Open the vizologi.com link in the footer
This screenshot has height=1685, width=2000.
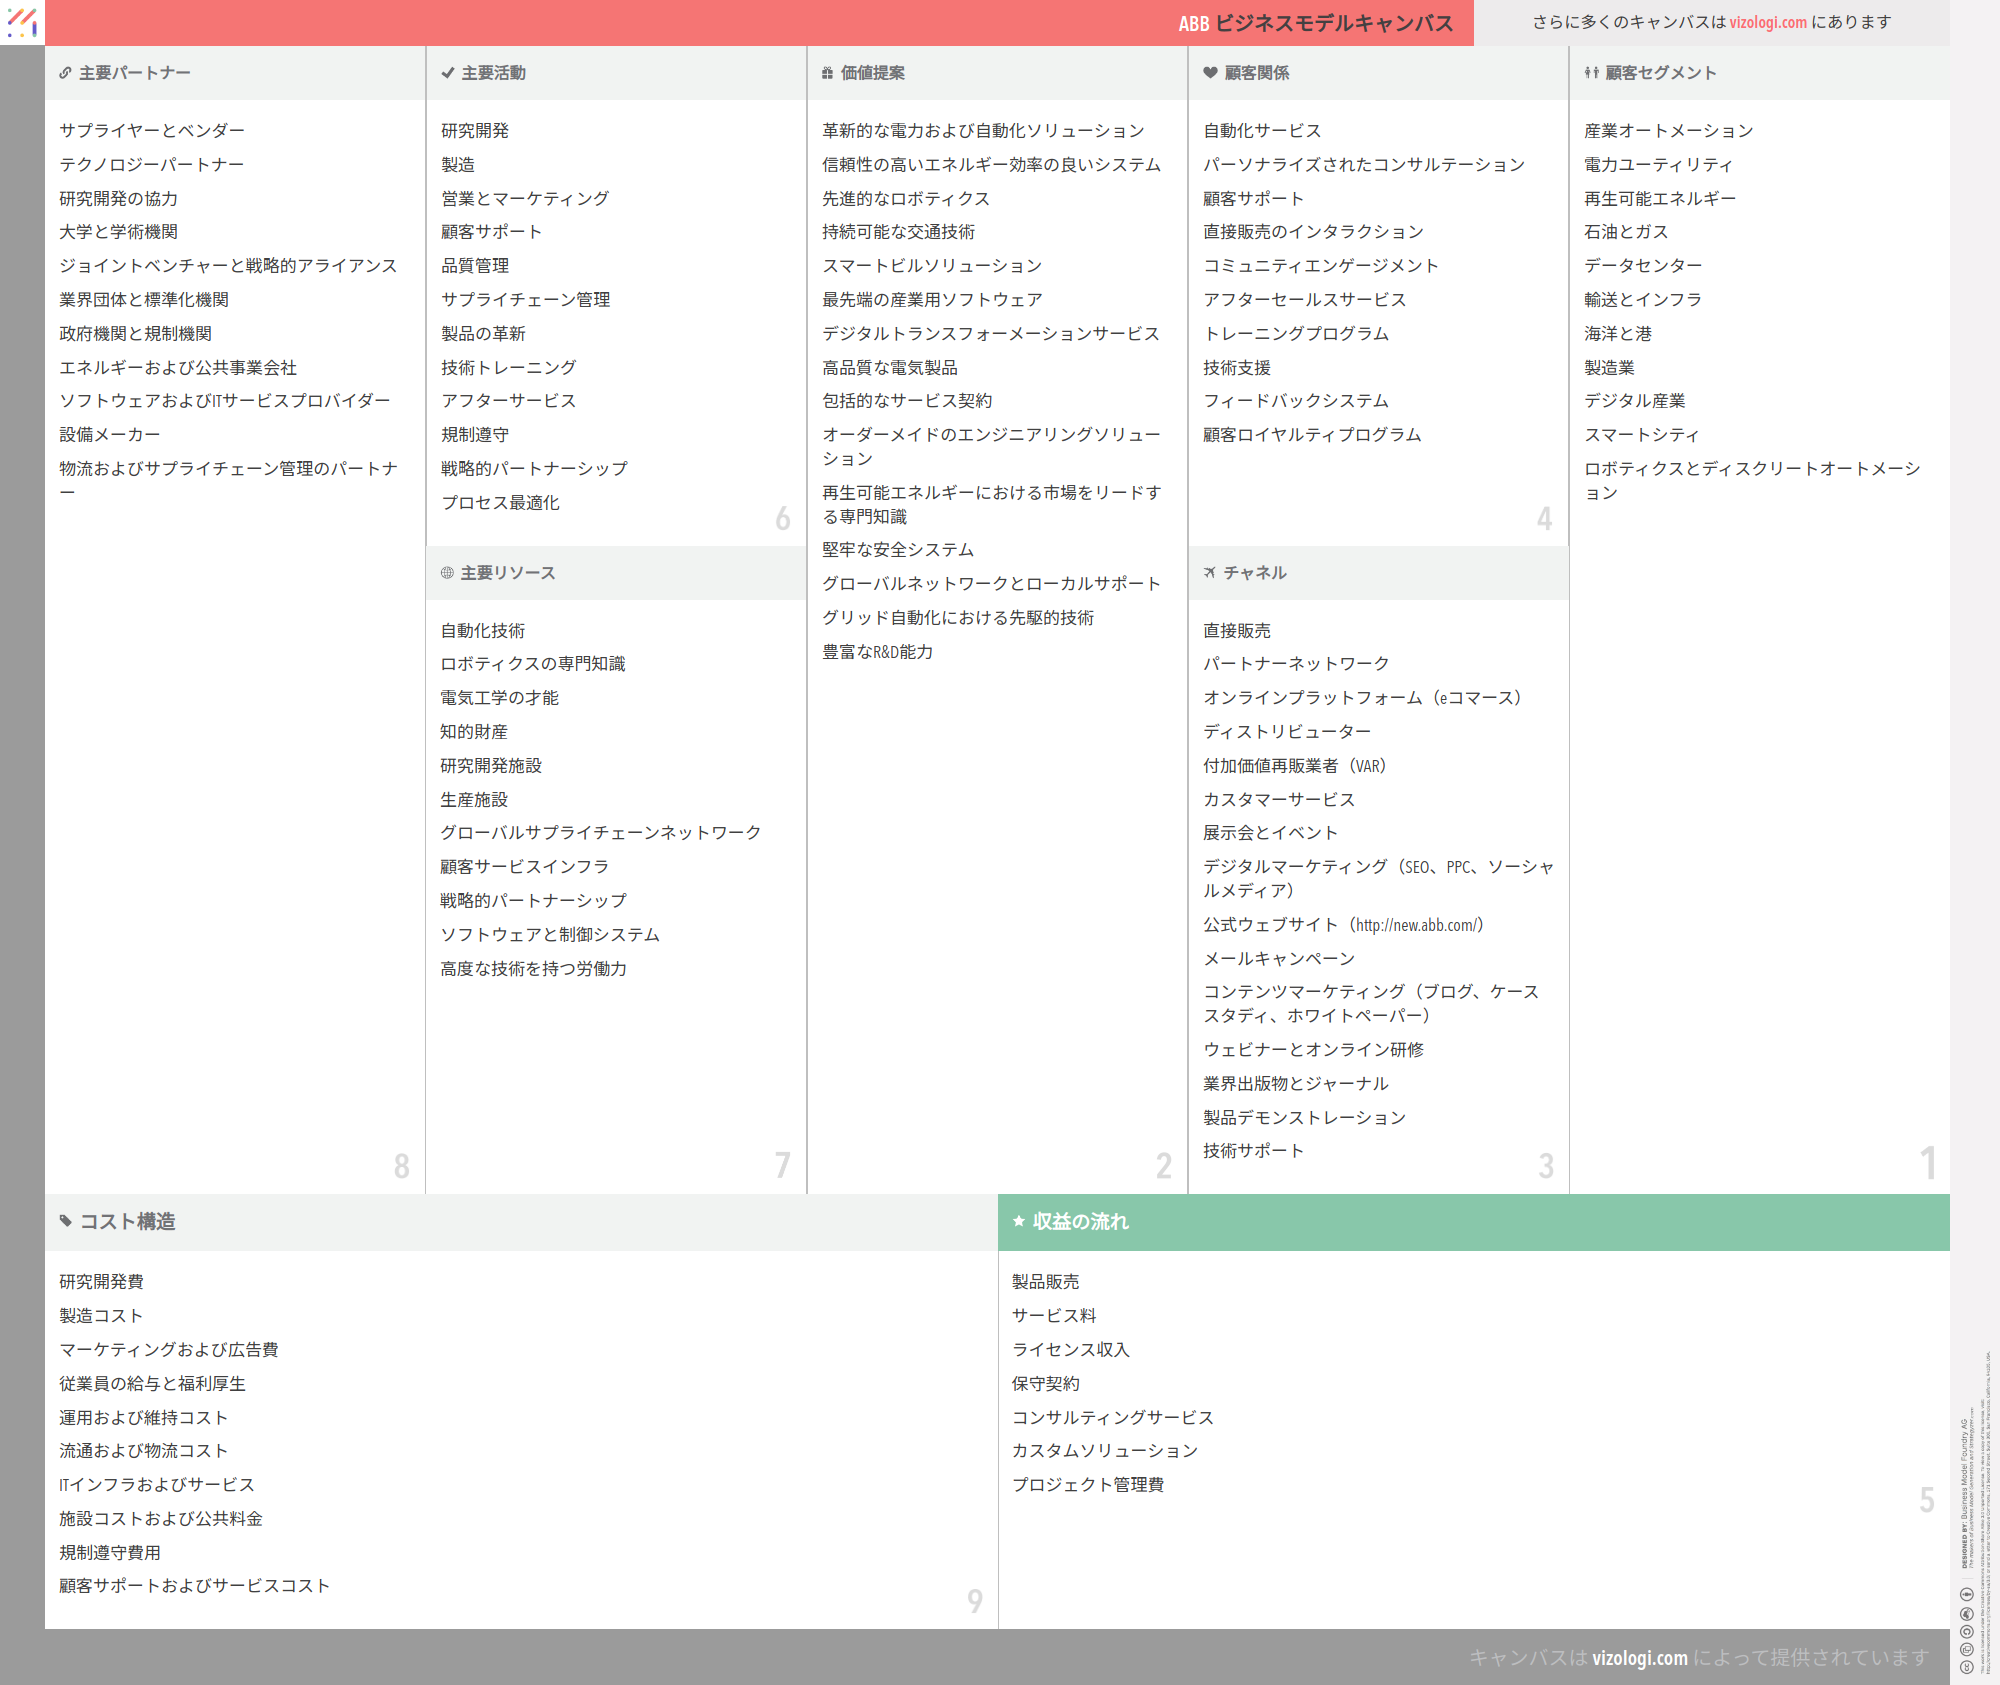click(1639, 1657)
